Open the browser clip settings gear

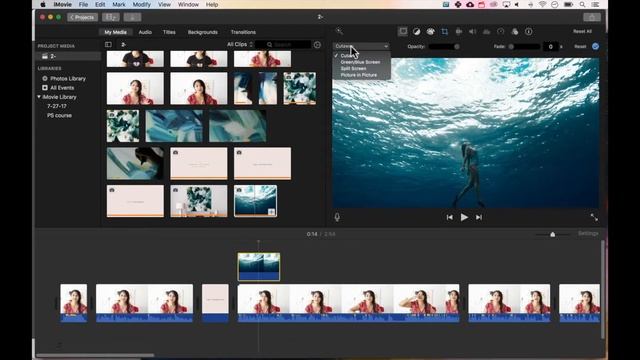[x=317, y=44]
